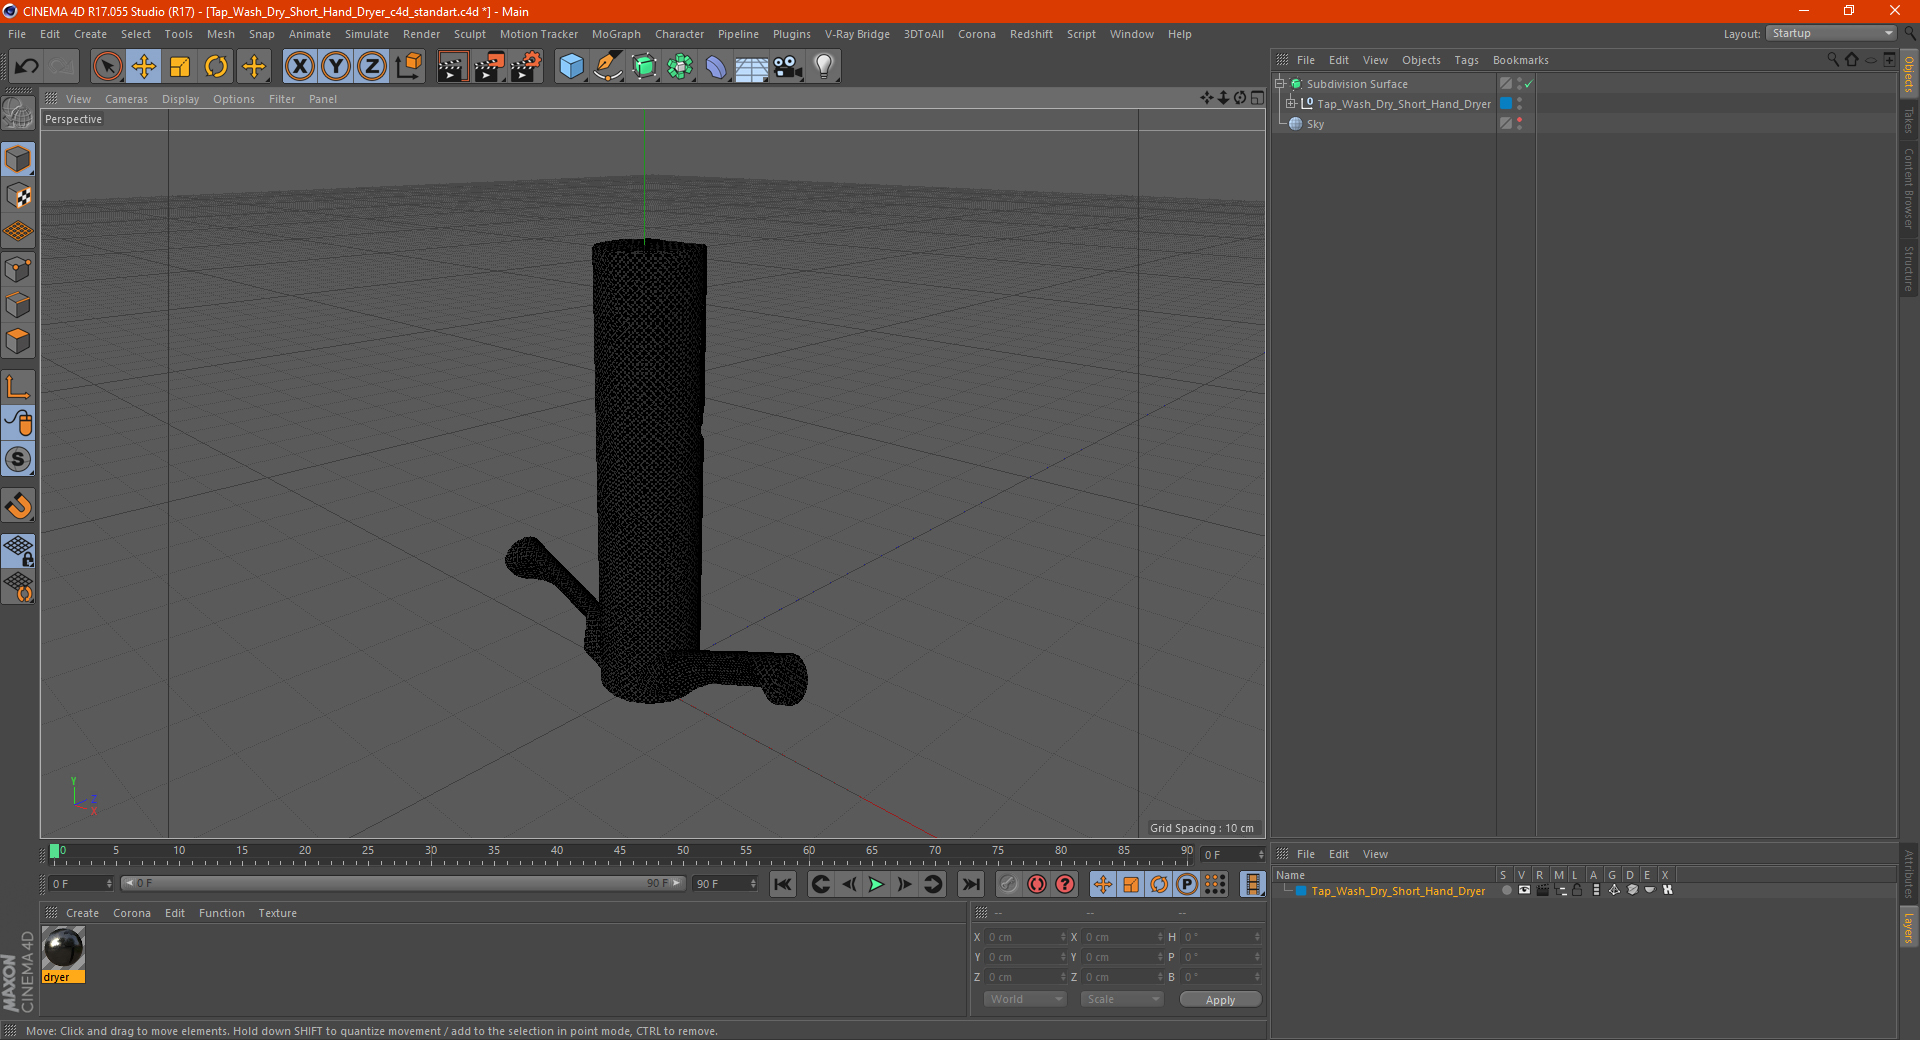This screenshot has height=1040, width=1920.
Task: Open the Scale mode dropdown
Action: click(1122, 999)
